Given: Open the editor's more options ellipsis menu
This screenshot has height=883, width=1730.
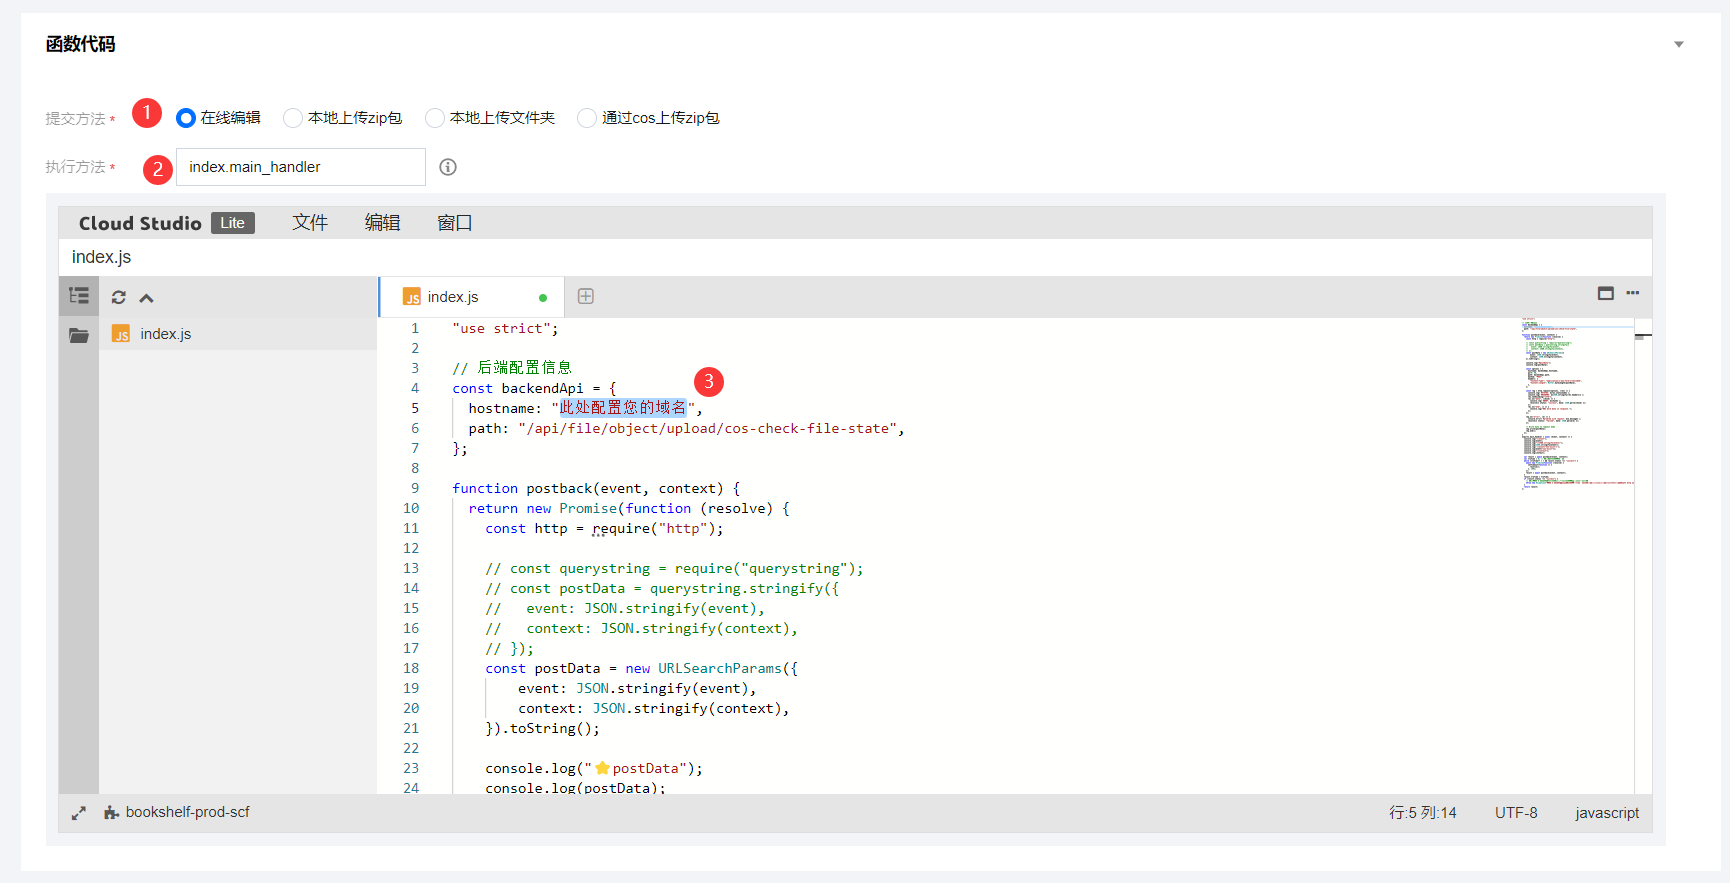Looking at the screenshot, I should coord(1633,293).
